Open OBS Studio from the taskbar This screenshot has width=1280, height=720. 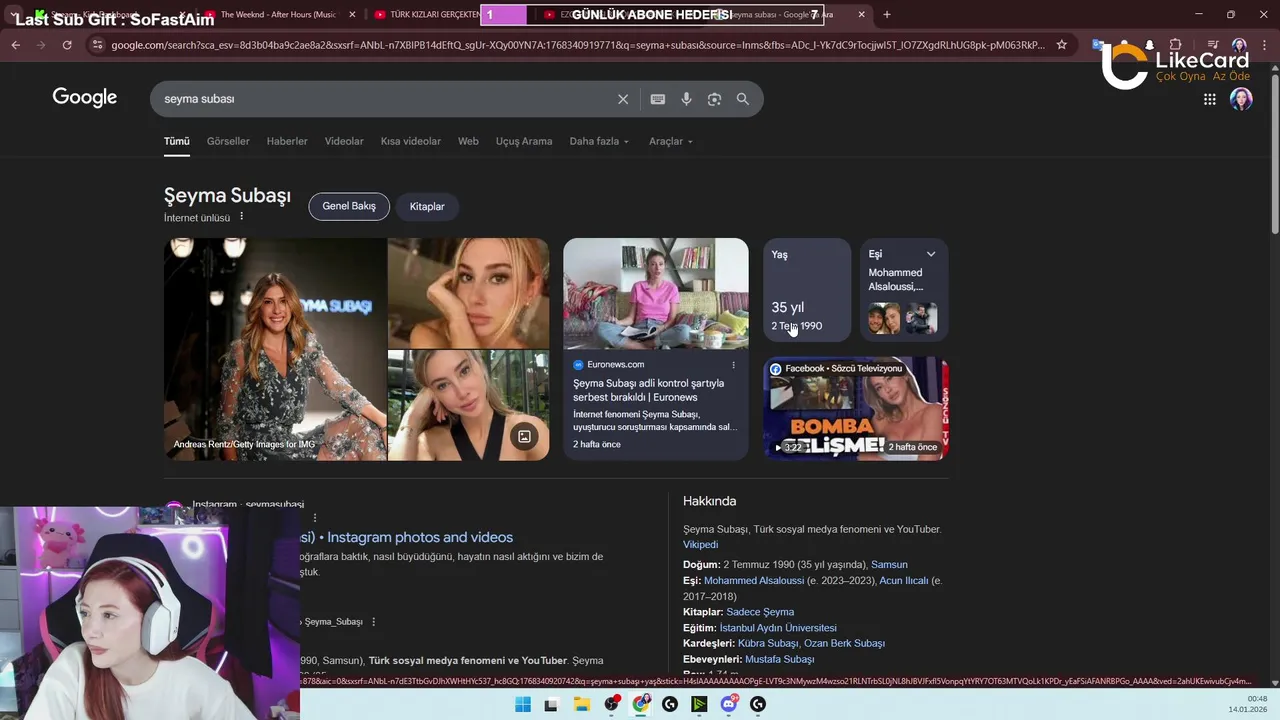611,705
